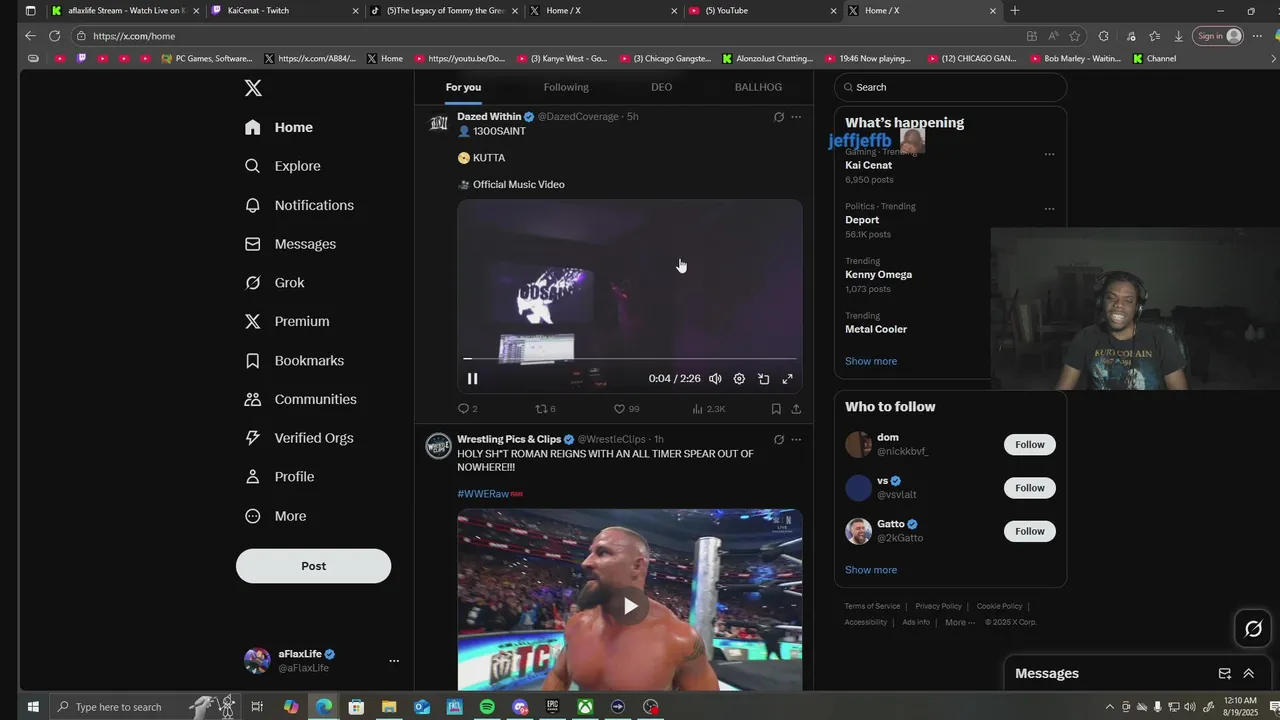The image size is (1280, 720).
Task: Switch to the BALLHOG tab
Action: (758, 87)
